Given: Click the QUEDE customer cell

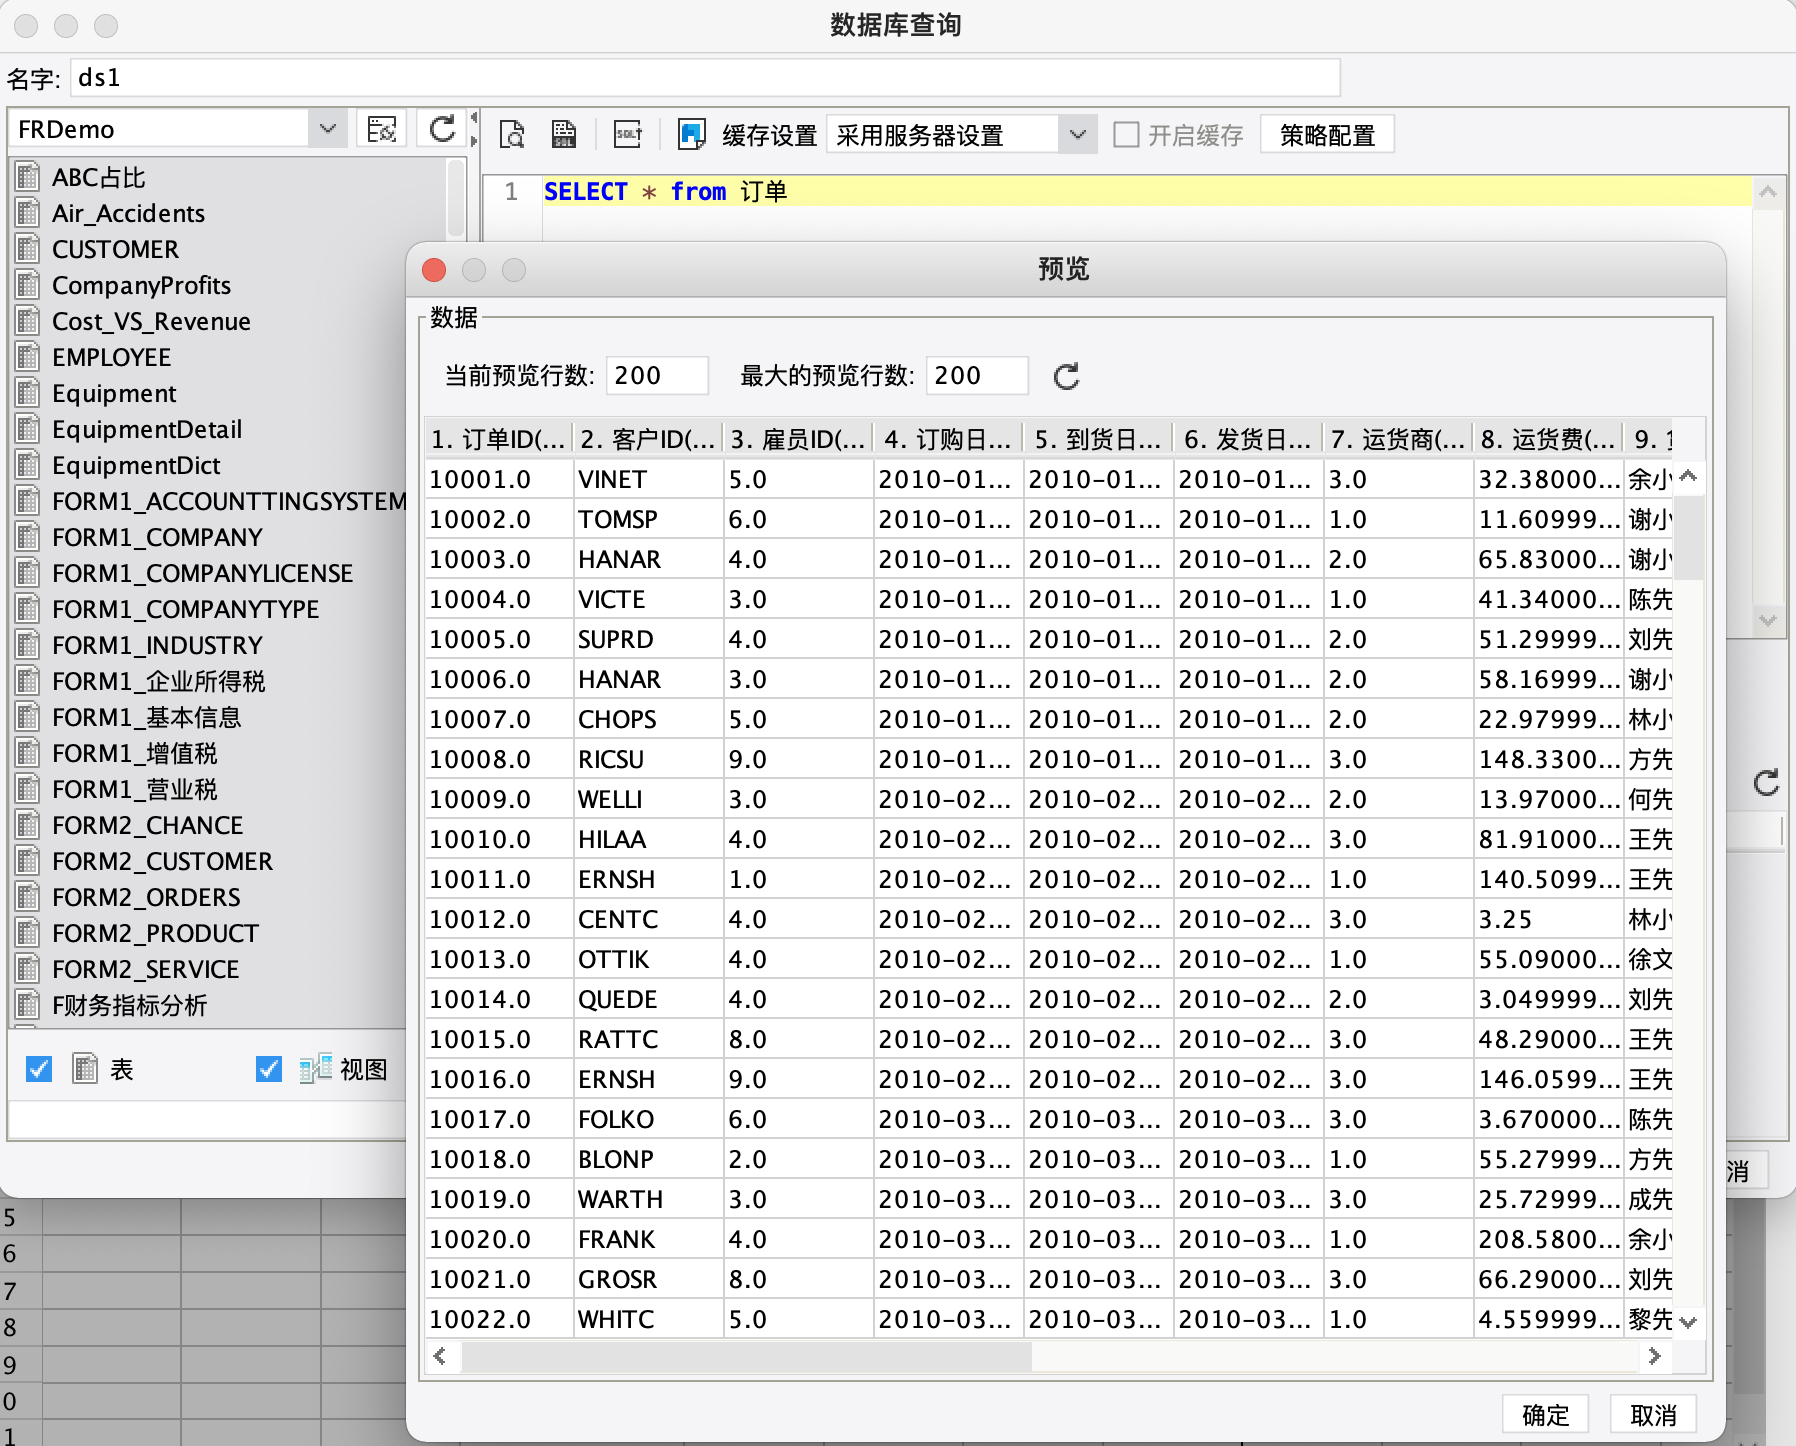Looking at the screenshot, I should 648,999.
